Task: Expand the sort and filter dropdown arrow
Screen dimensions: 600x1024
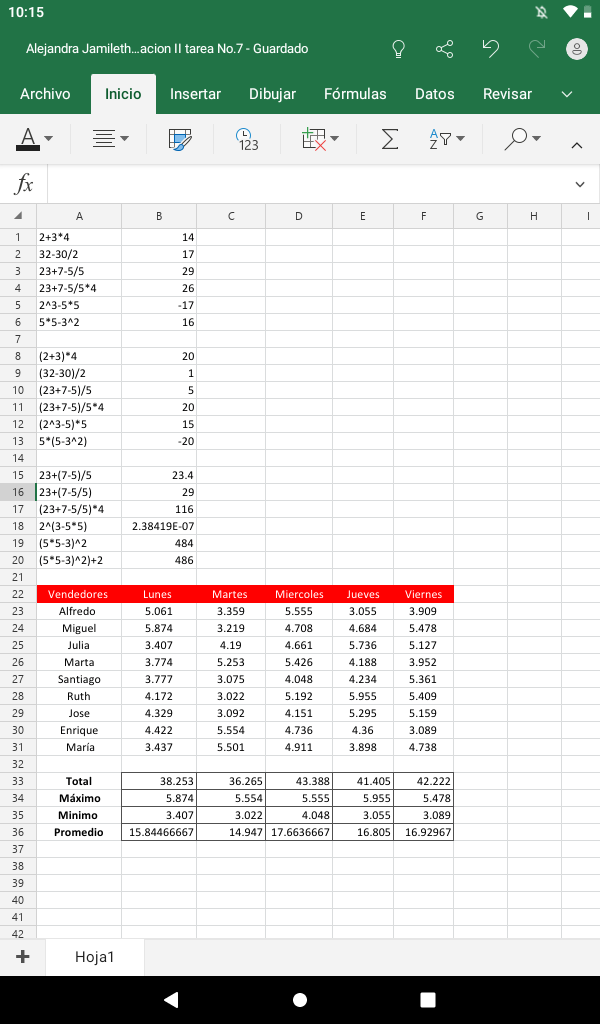Action: (x=460, y=138)
